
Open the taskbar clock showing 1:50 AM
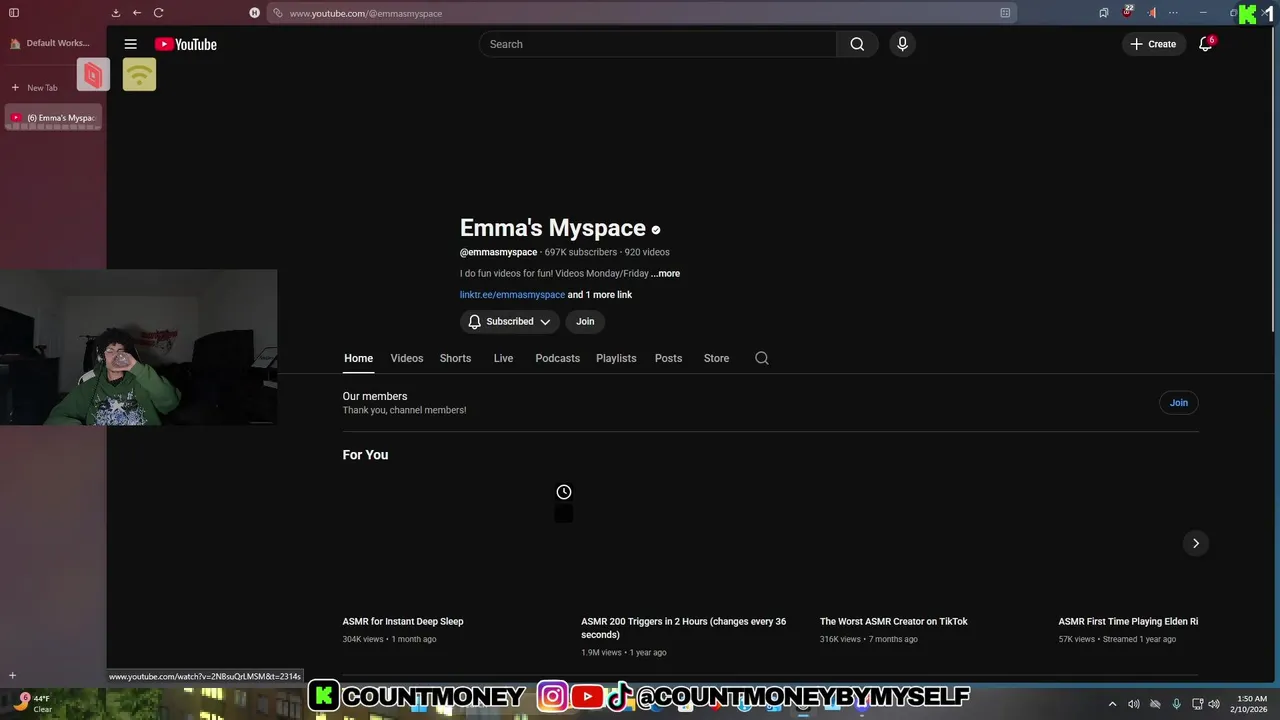[1251, 704]
